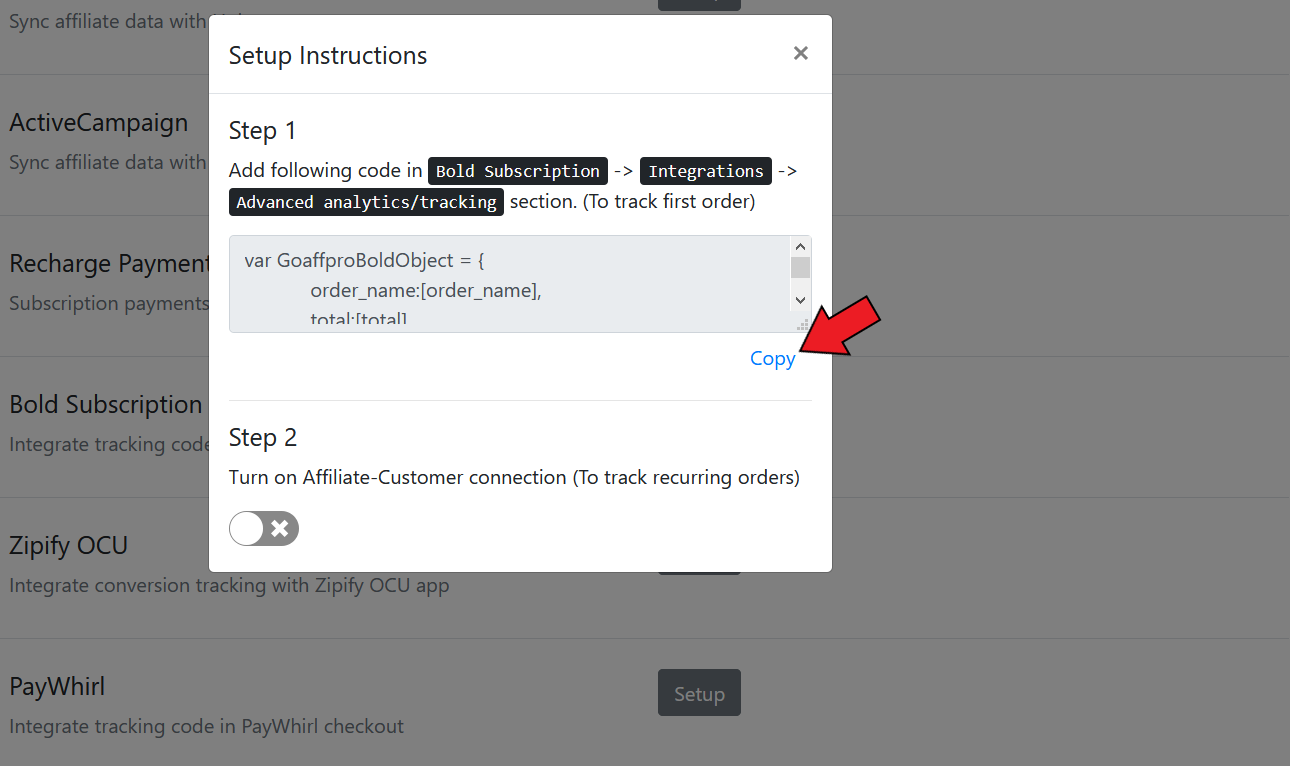Click the Recharge Payment heading
This screenshot has height=766, width=1290.
109,264
